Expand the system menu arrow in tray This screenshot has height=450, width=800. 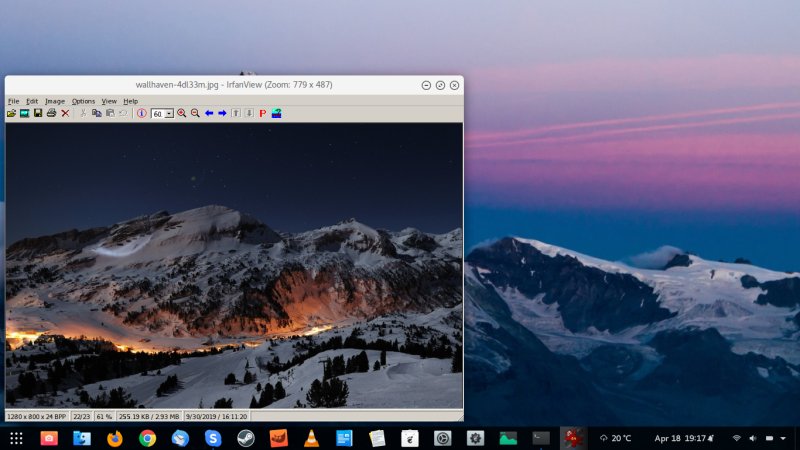point(783,438)
